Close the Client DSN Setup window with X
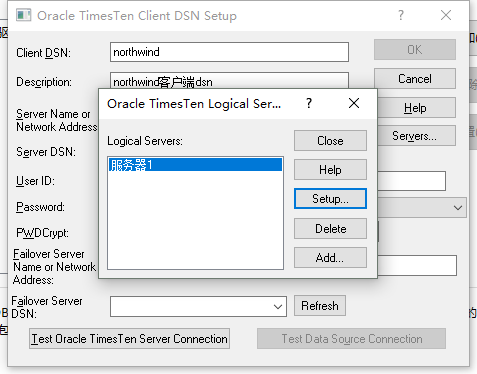 tap(446, 15)
